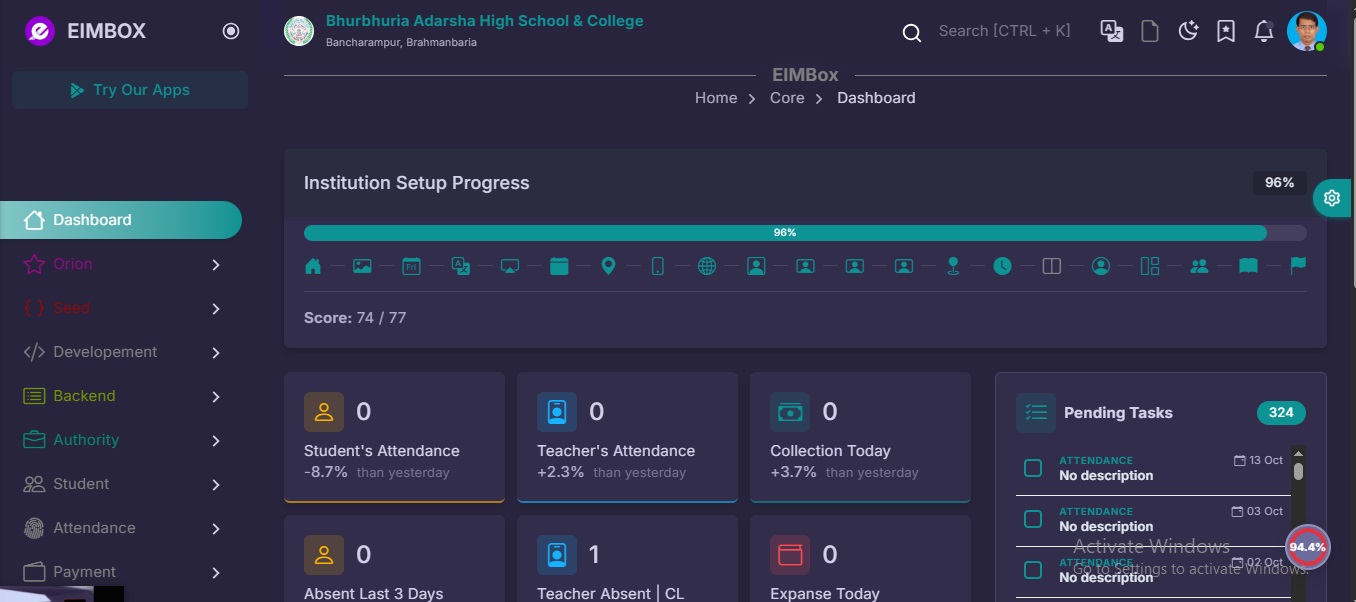Check the 13 Oct attendance task checkbox
1356x602 pixels.
[1033, 468]
